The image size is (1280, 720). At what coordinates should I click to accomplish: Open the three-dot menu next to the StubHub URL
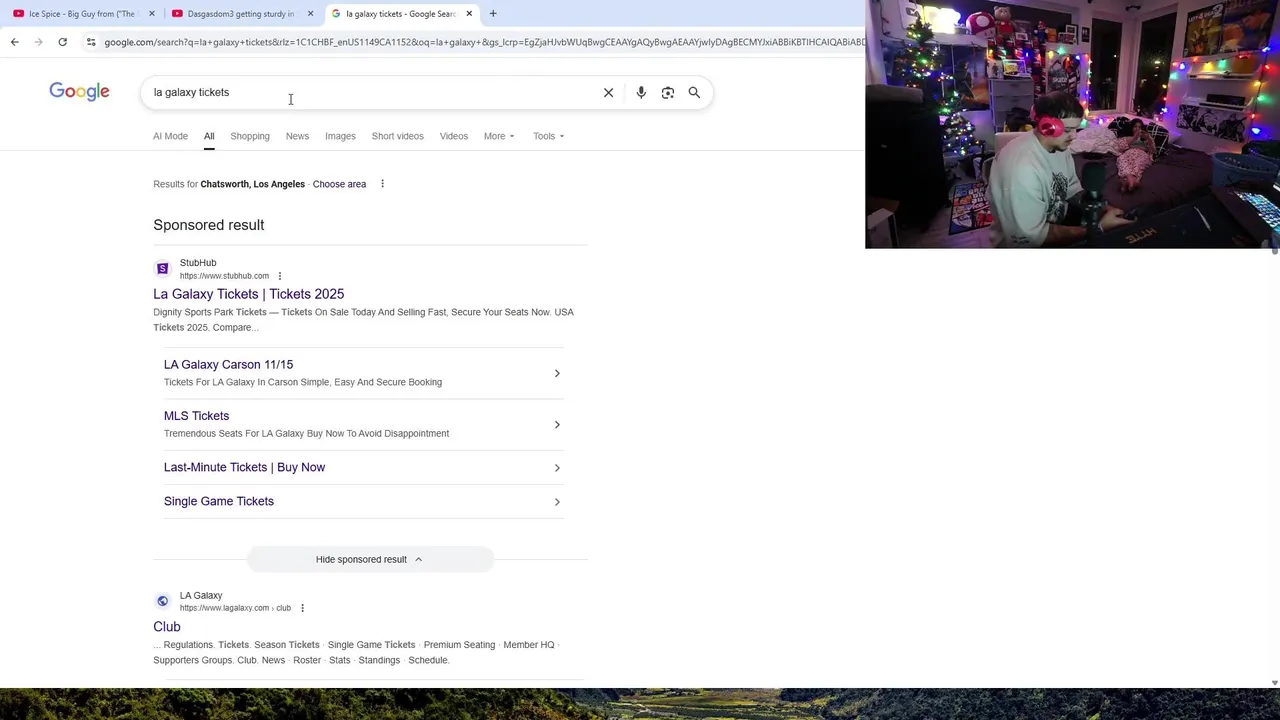tap(280, 276)
